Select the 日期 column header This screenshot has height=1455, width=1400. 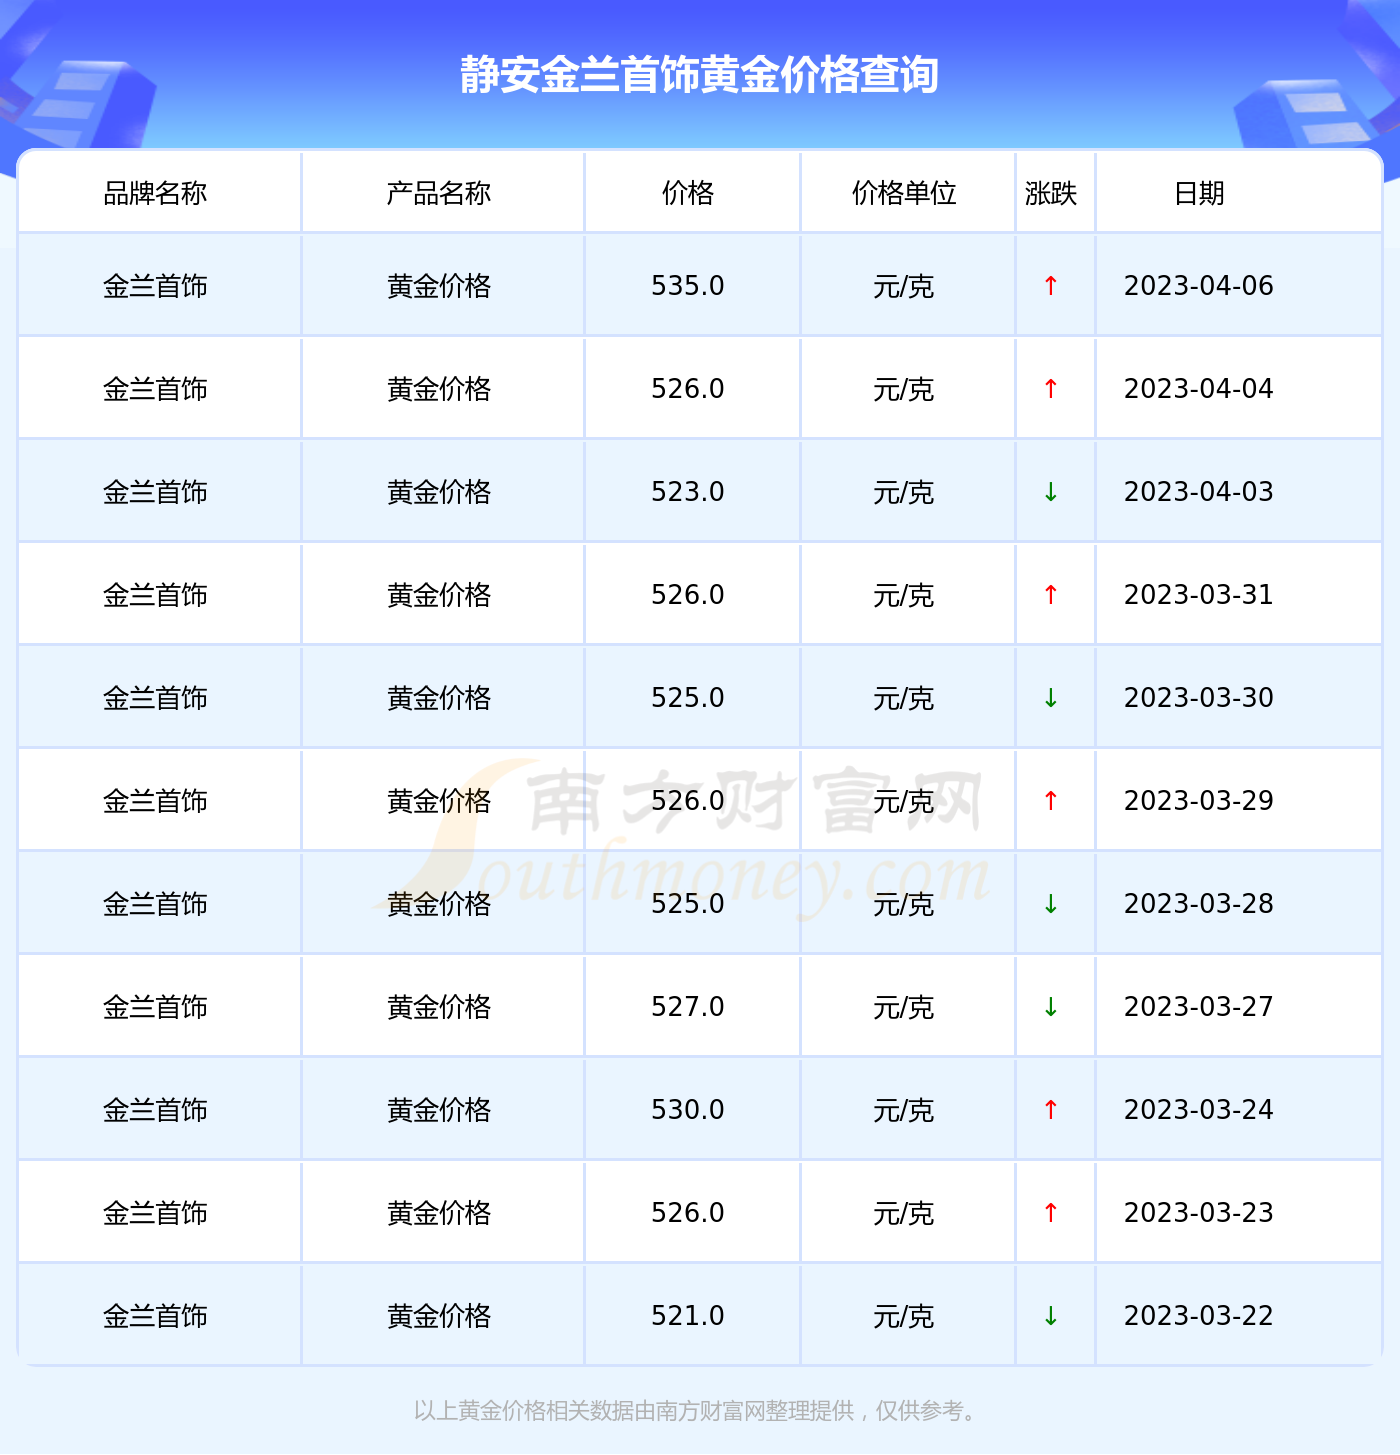coord(1199,193)
